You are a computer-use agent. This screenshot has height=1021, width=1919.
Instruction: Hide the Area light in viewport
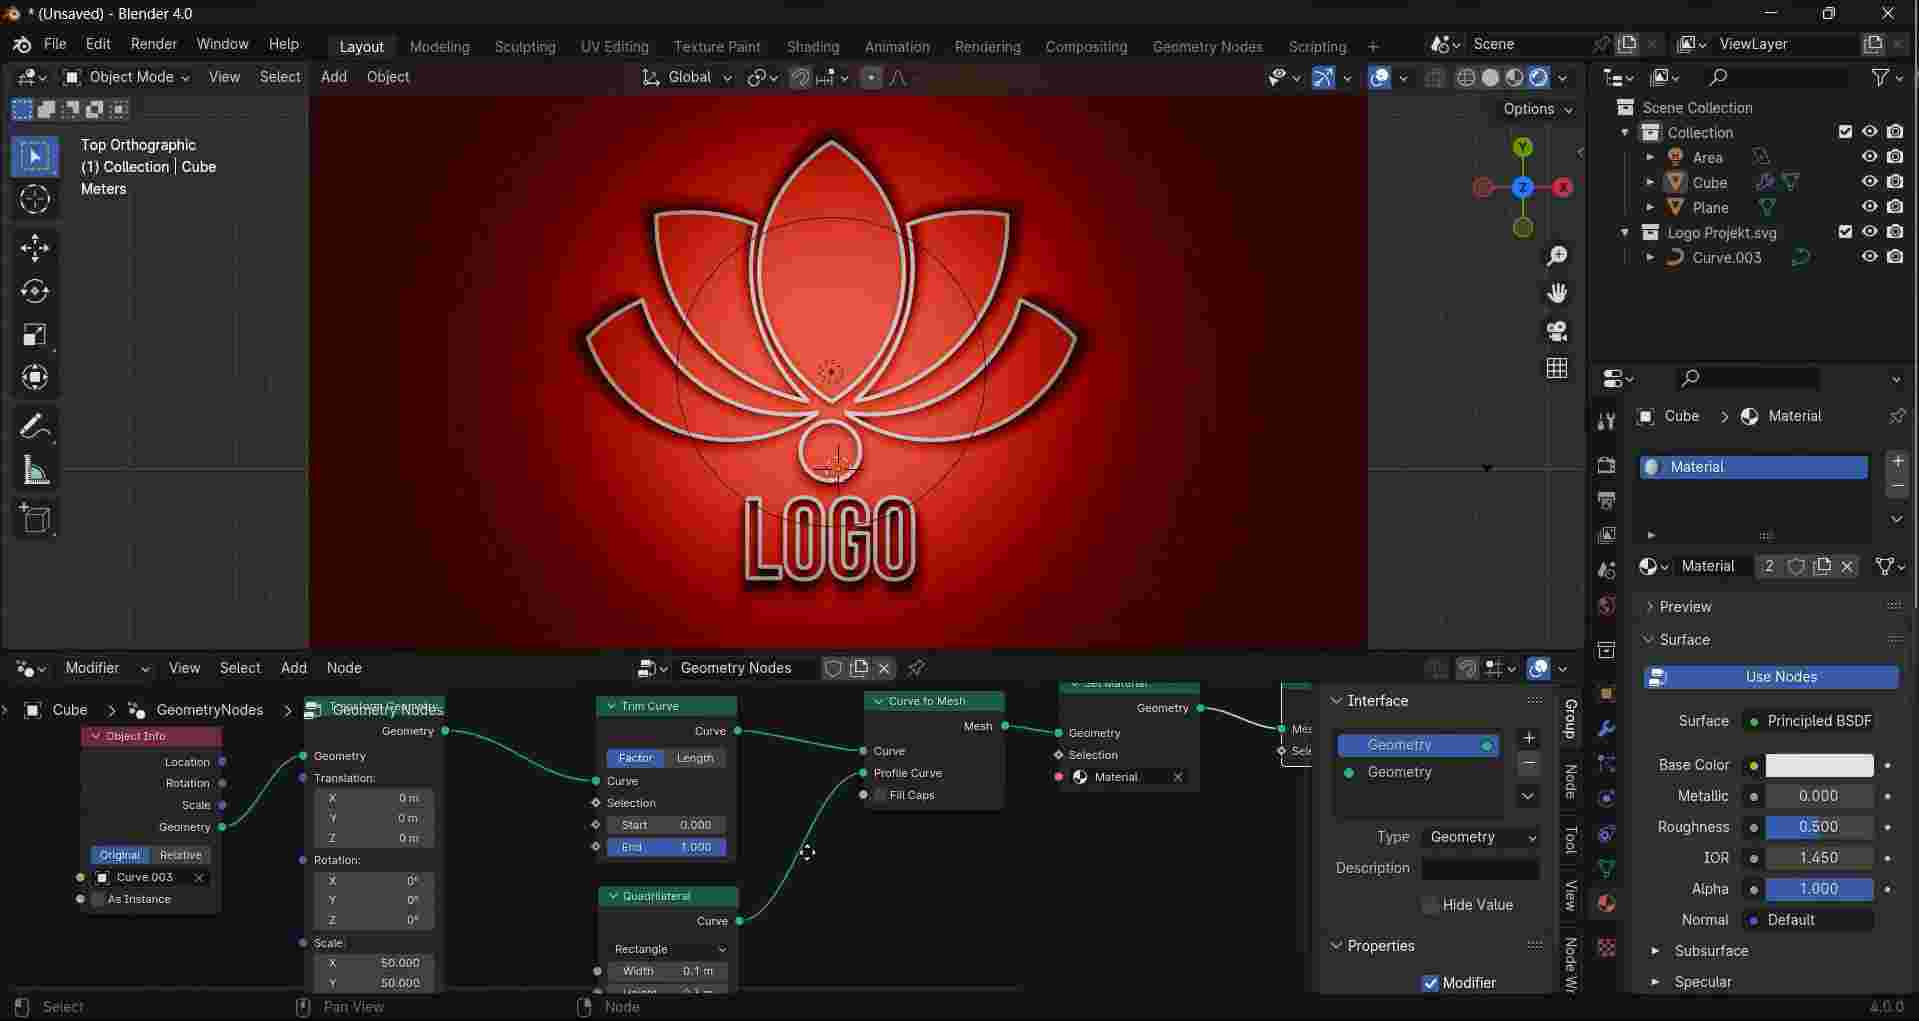tap(1869, 157)
